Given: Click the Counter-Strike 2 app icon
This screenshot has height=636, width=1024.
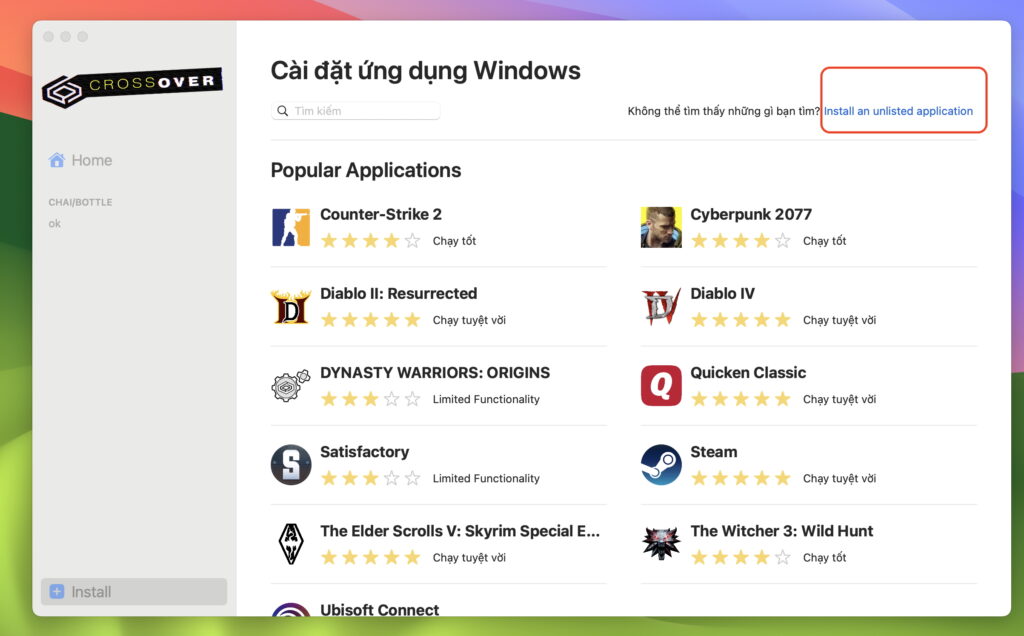Looking at the screenshot, I should [290, 227].
